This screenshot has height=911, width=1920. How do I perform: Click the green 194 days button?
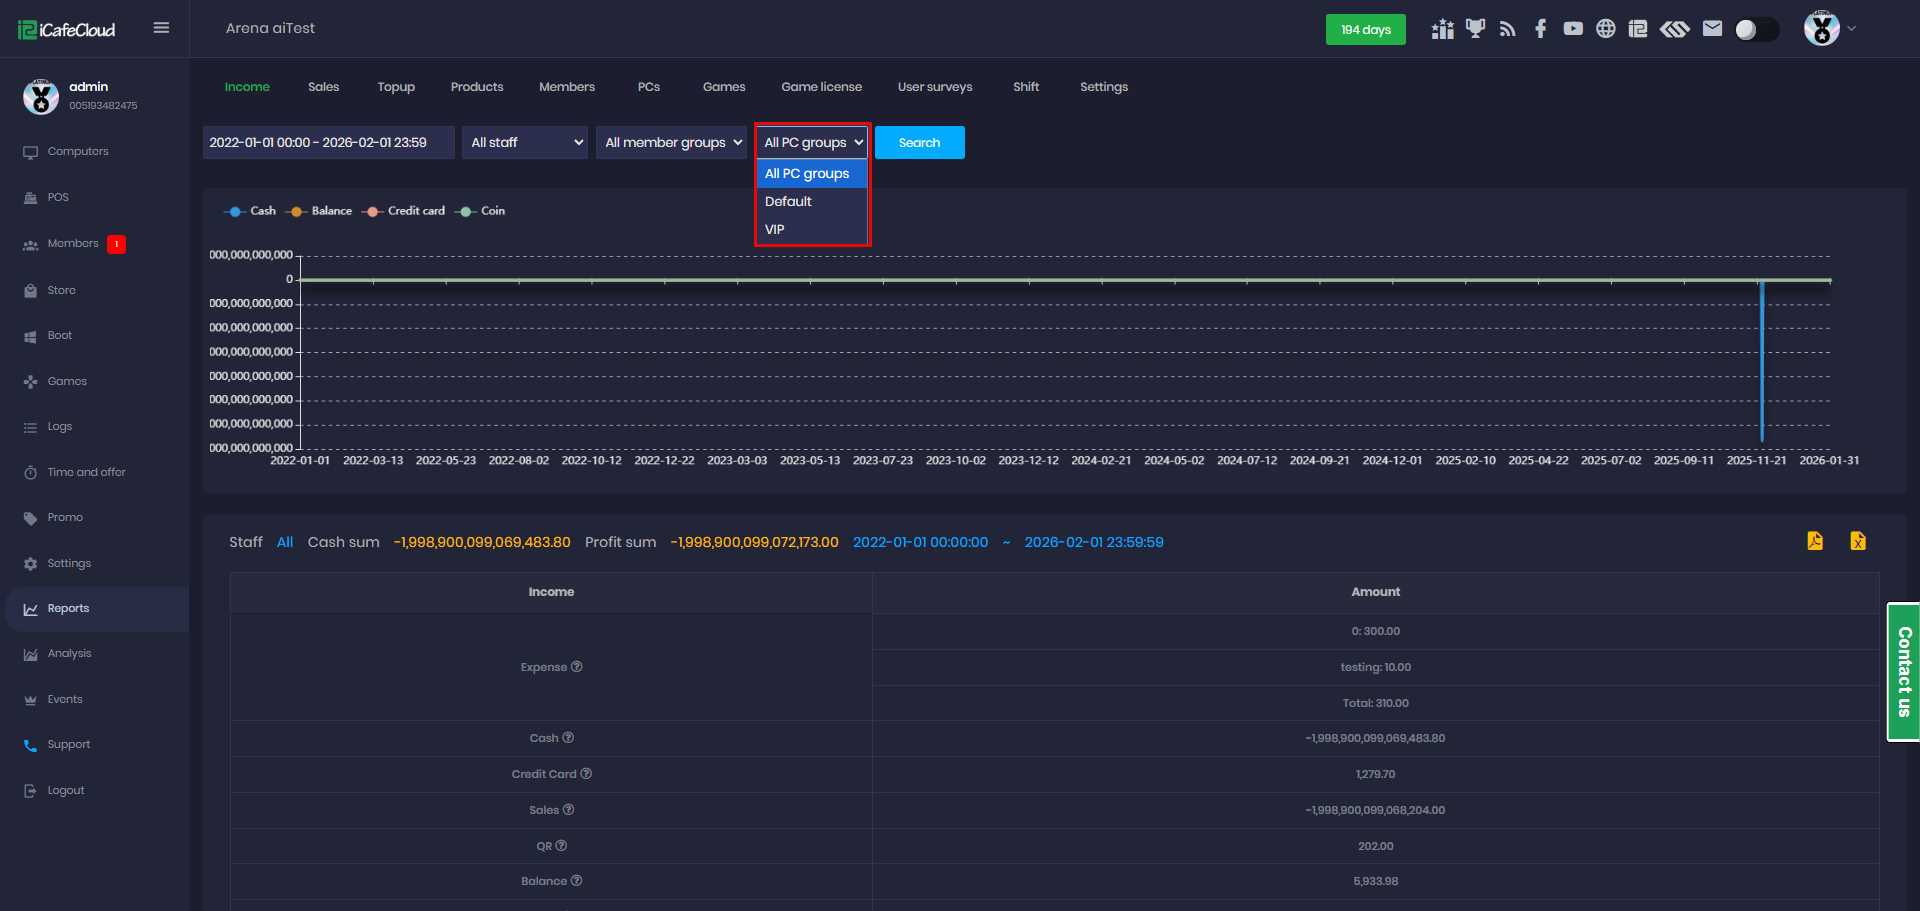1365,30
